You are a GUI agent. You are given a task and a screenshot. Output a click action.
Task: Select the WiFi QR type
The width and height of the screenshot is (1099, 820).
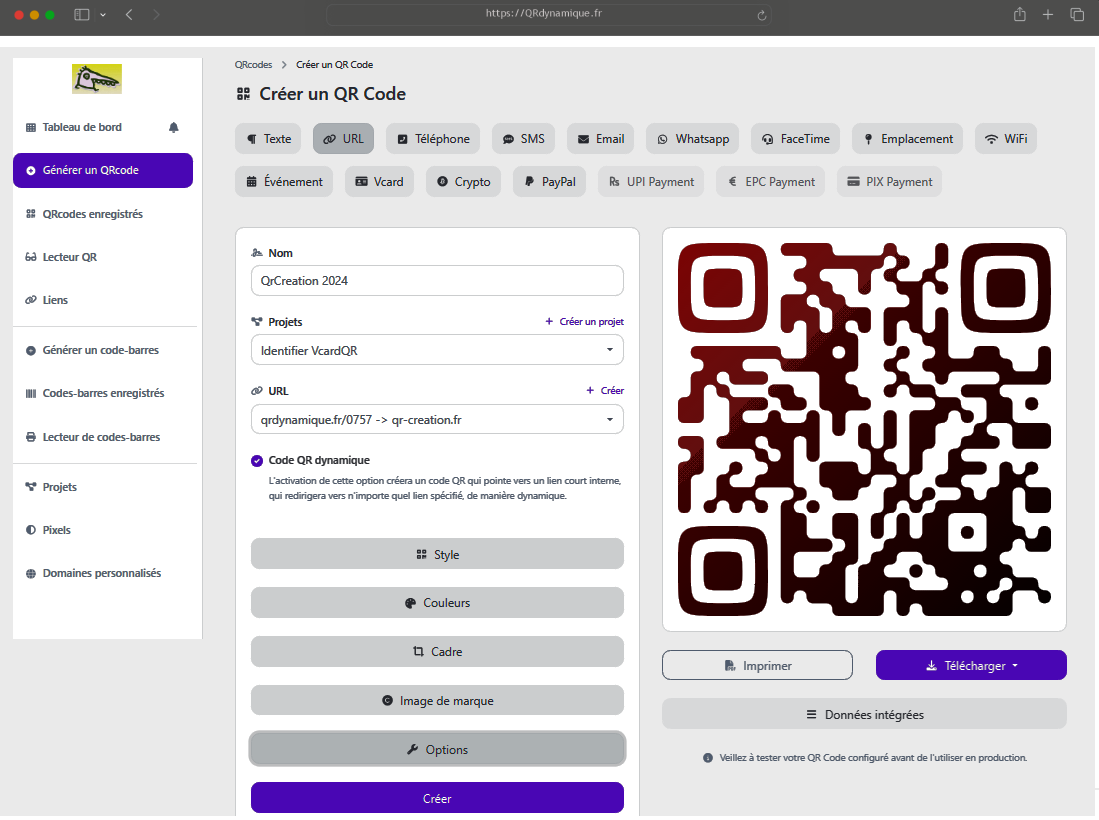tap(1006, 139)
